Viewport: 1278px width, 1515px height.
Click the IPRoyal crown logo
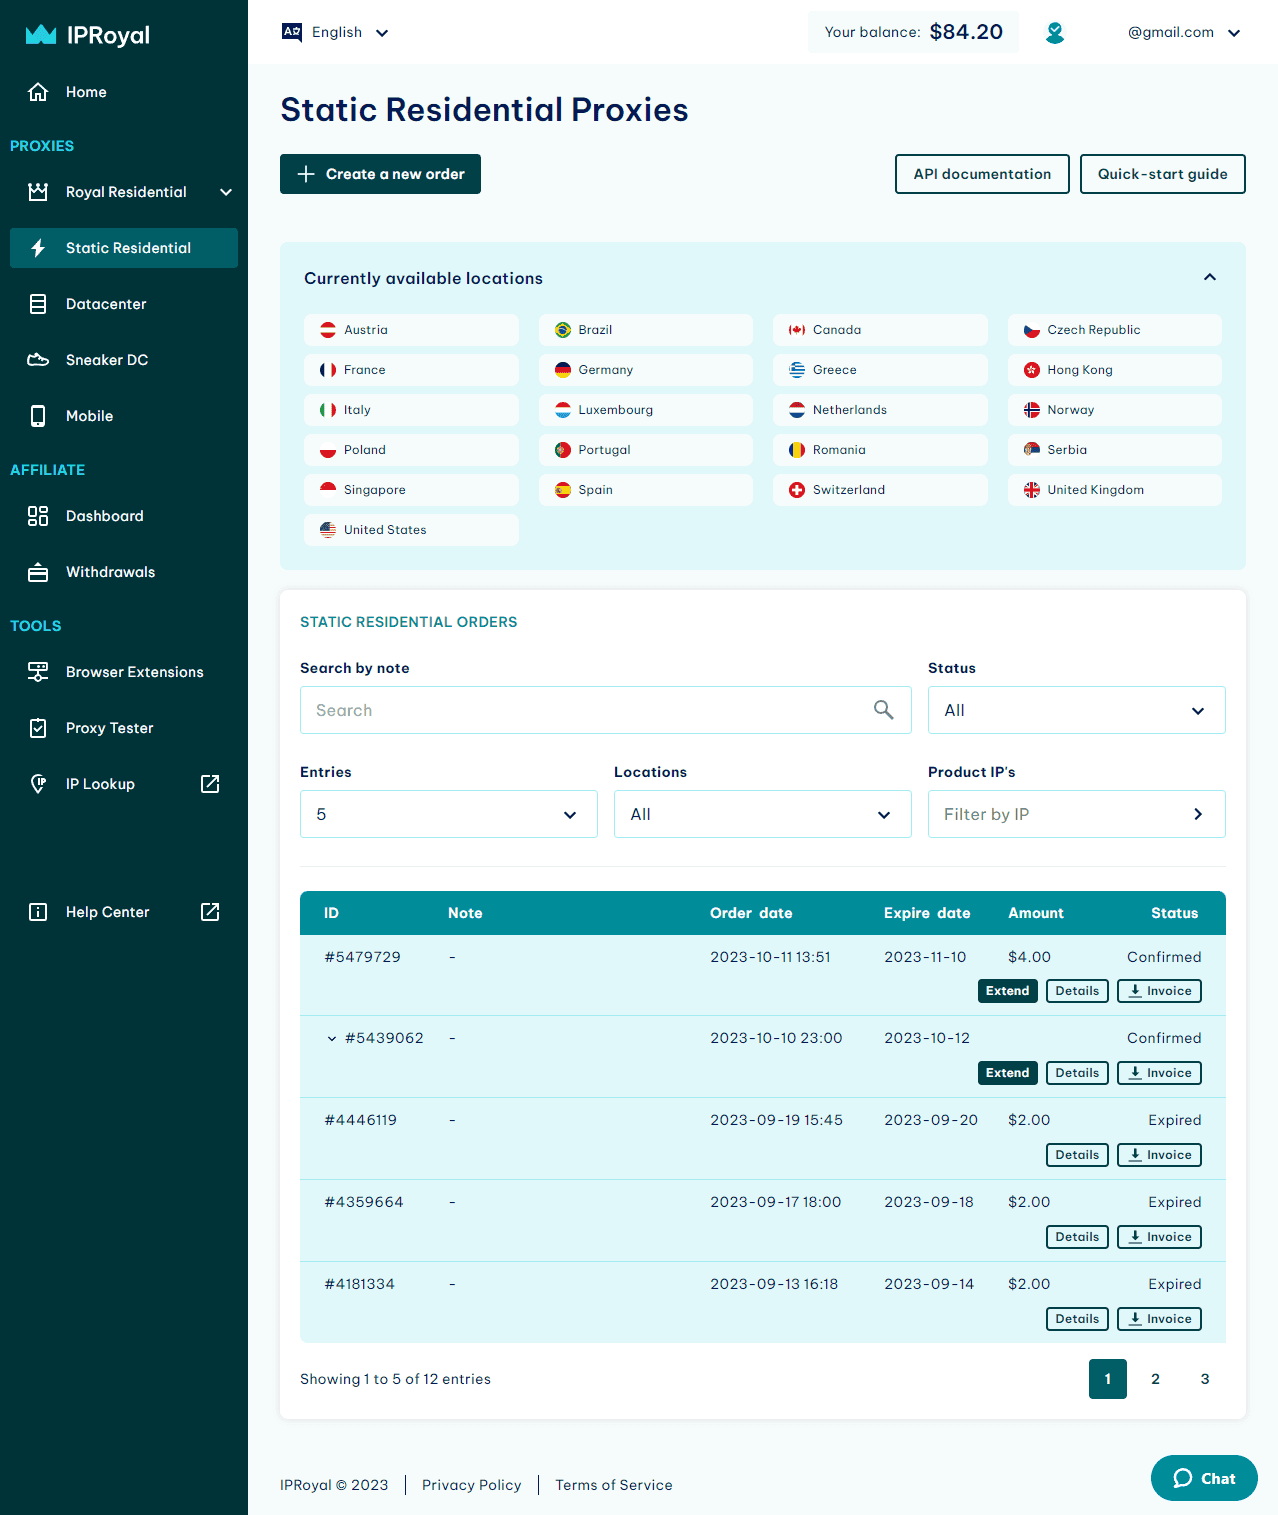[x=41, y=35]
